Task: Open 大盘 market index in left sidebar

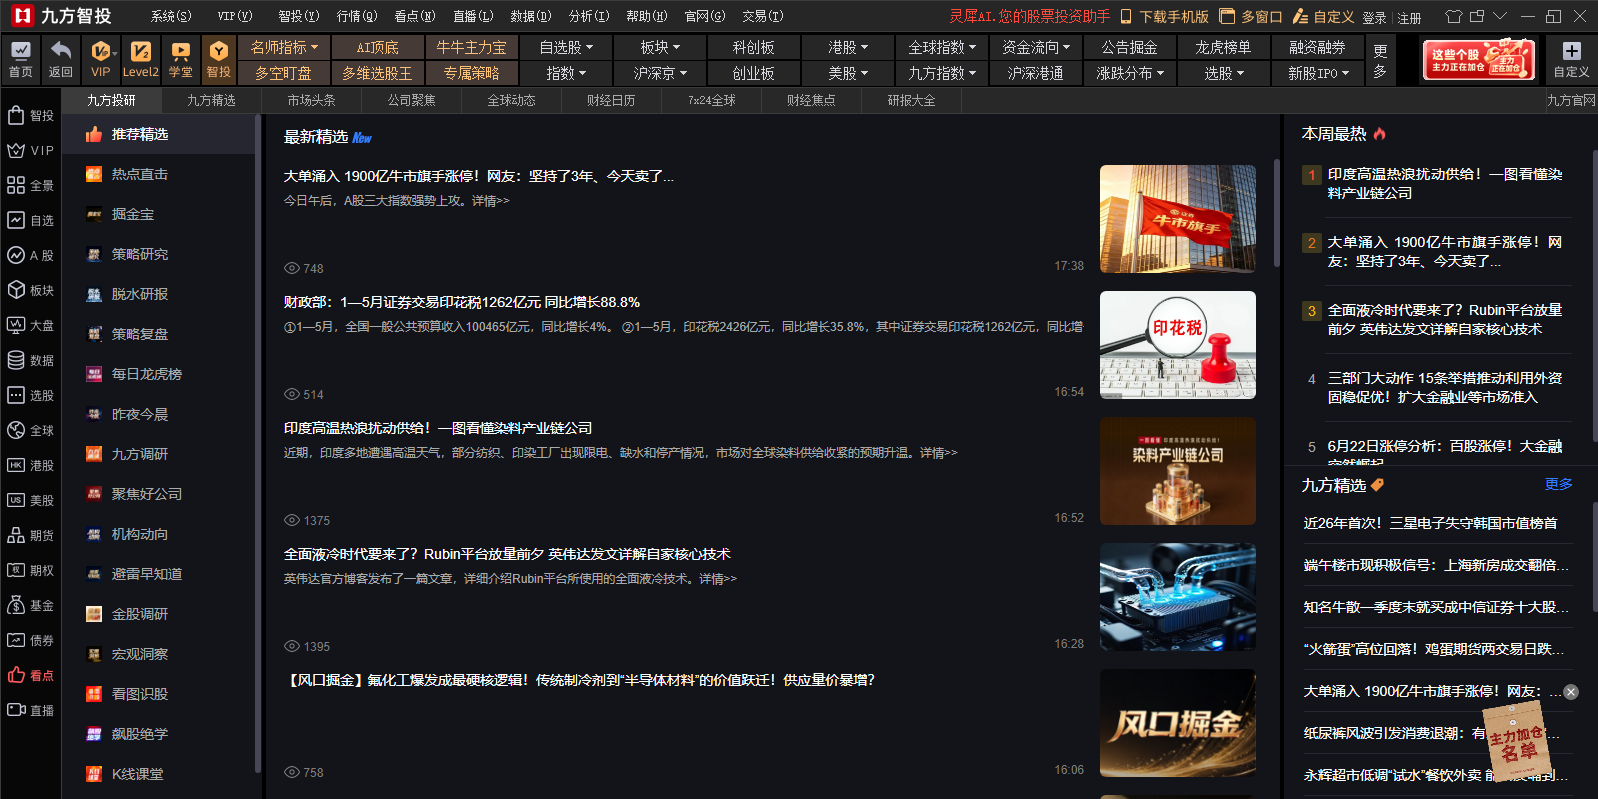Action: 31,325
